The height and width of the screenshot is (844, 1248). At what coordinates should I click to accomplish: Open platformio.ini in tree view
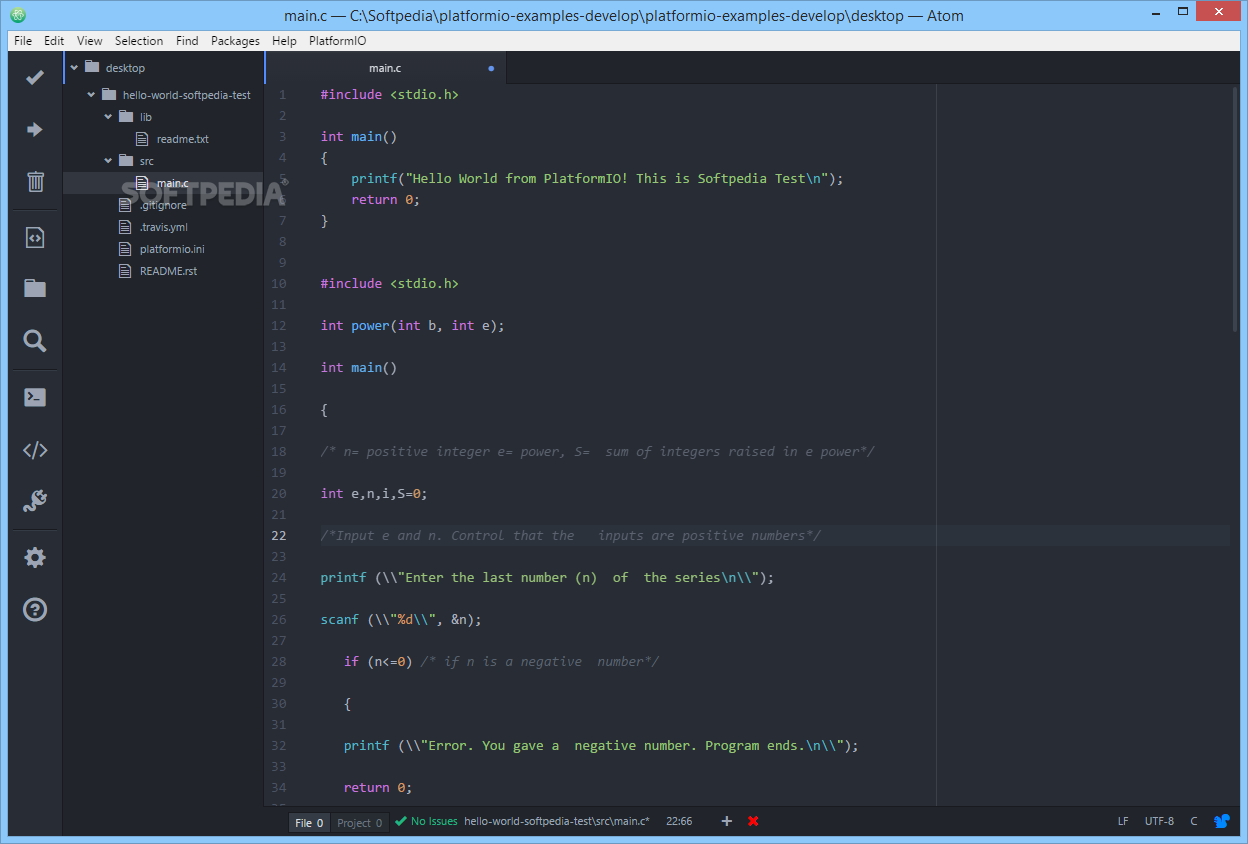(172, 249)
